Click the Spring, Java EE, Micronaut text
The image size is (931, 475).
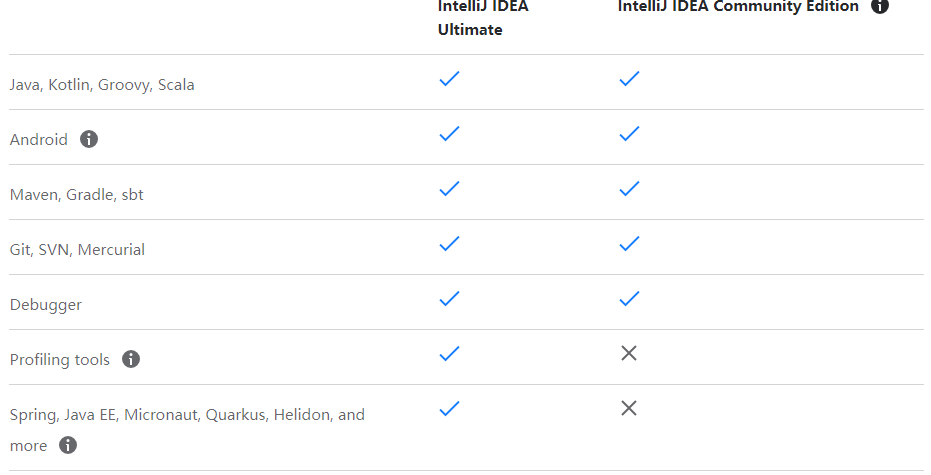point(106,414)
